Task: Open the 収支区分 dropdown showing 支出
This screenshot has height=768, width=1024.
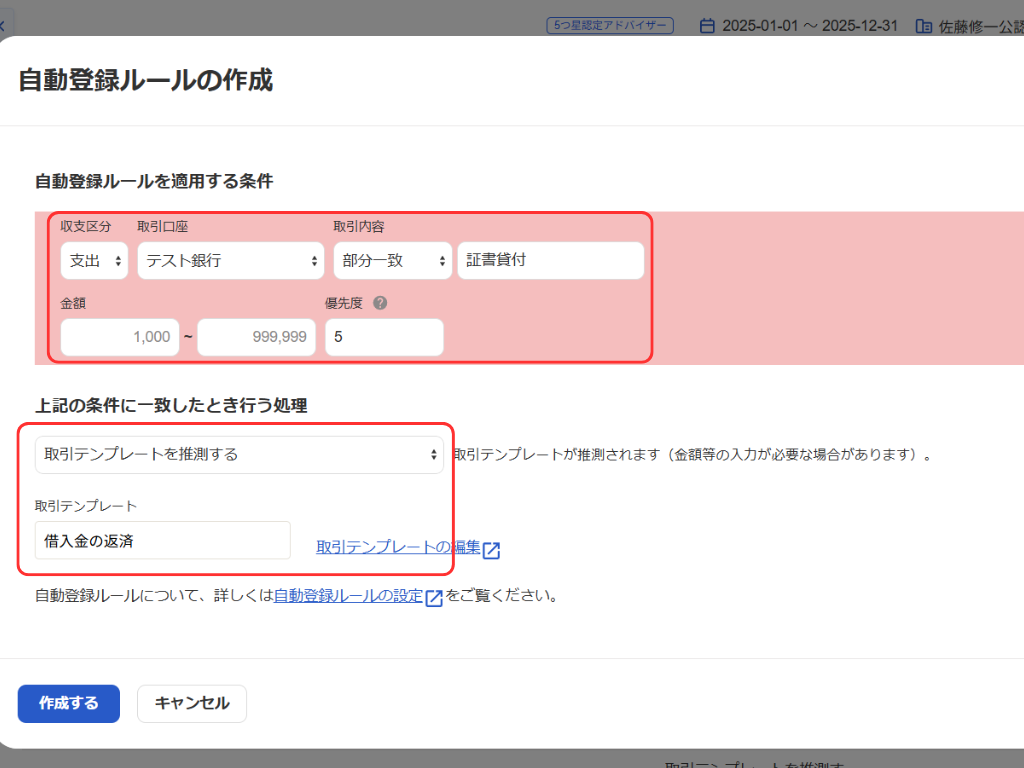Action: tap(94, 261)
